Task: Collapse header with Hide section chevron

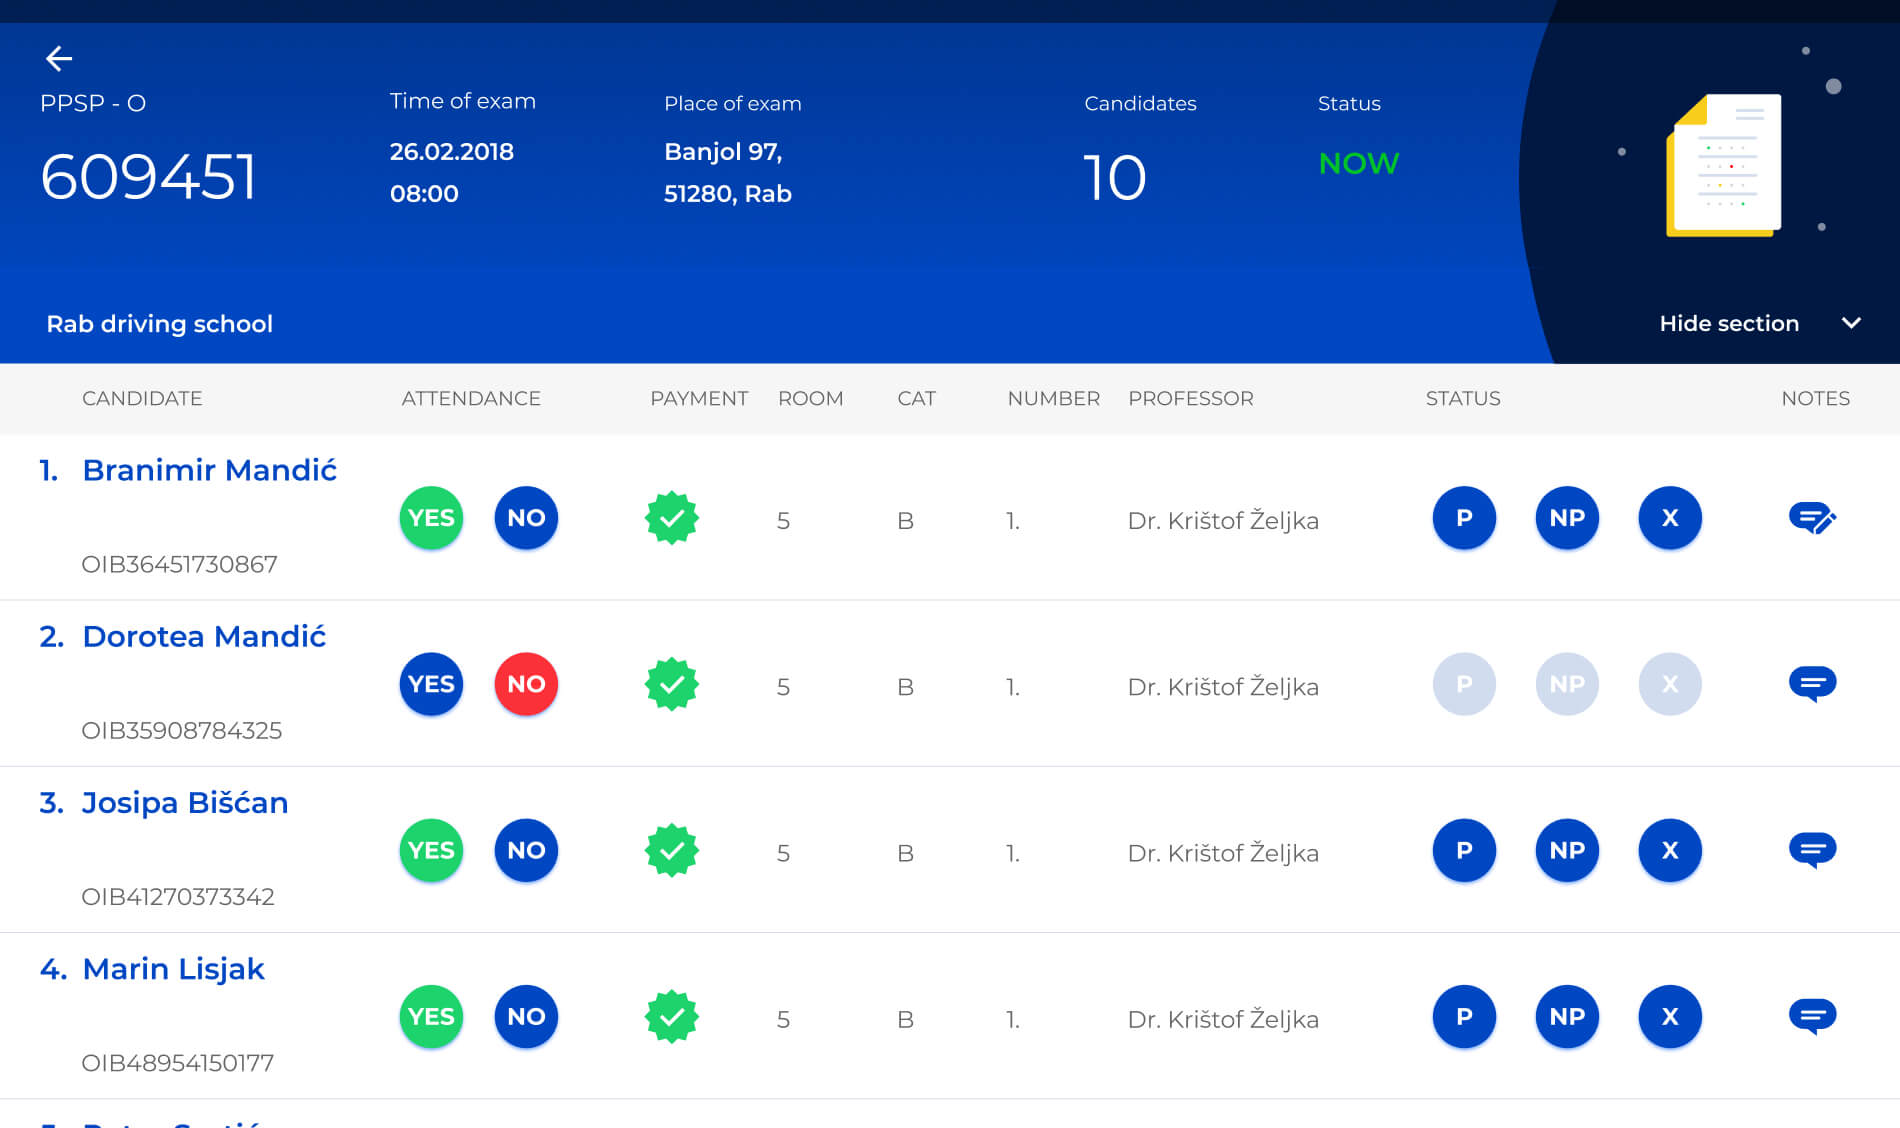Action: [x=1851, y=323]
